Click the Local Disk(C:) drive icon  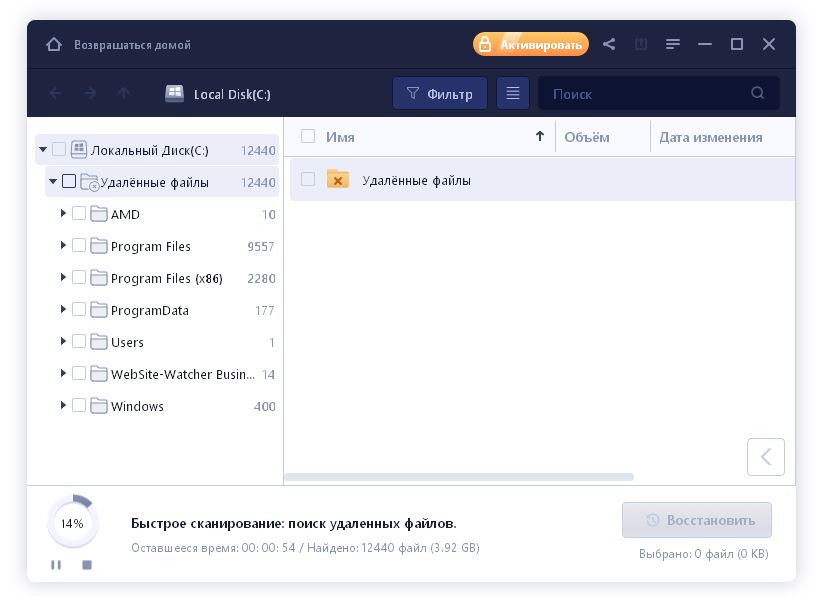point(175,94)
